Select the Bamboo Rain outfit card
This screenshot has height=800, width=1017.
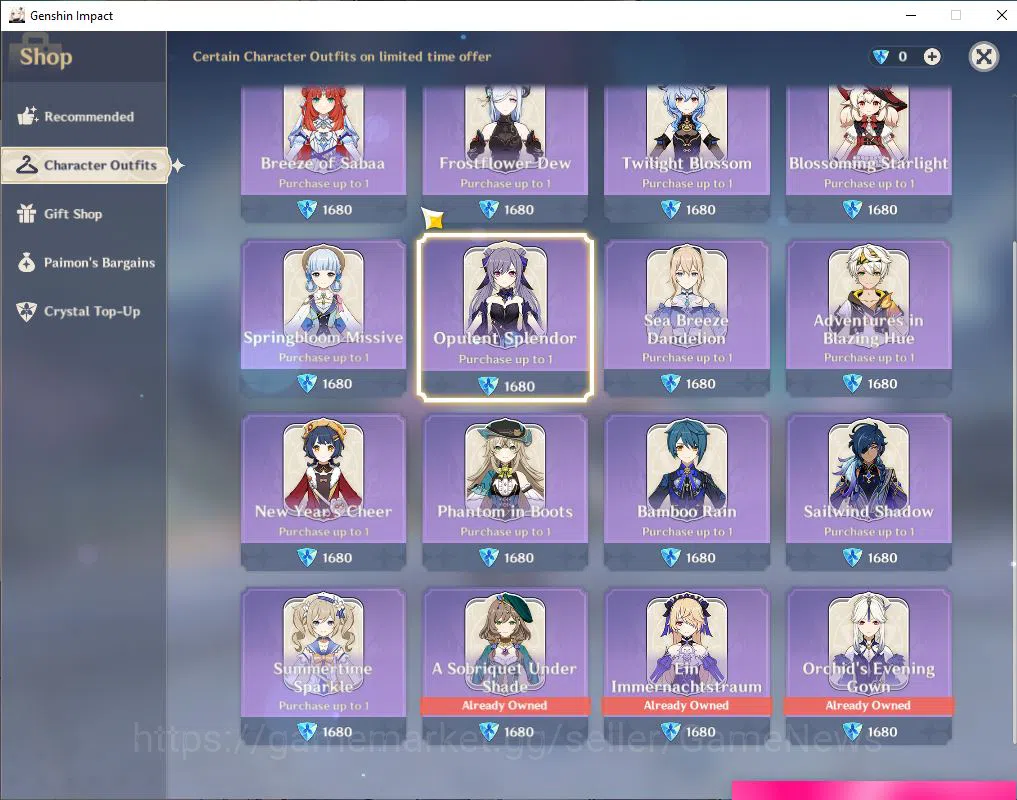click(687, 492)
